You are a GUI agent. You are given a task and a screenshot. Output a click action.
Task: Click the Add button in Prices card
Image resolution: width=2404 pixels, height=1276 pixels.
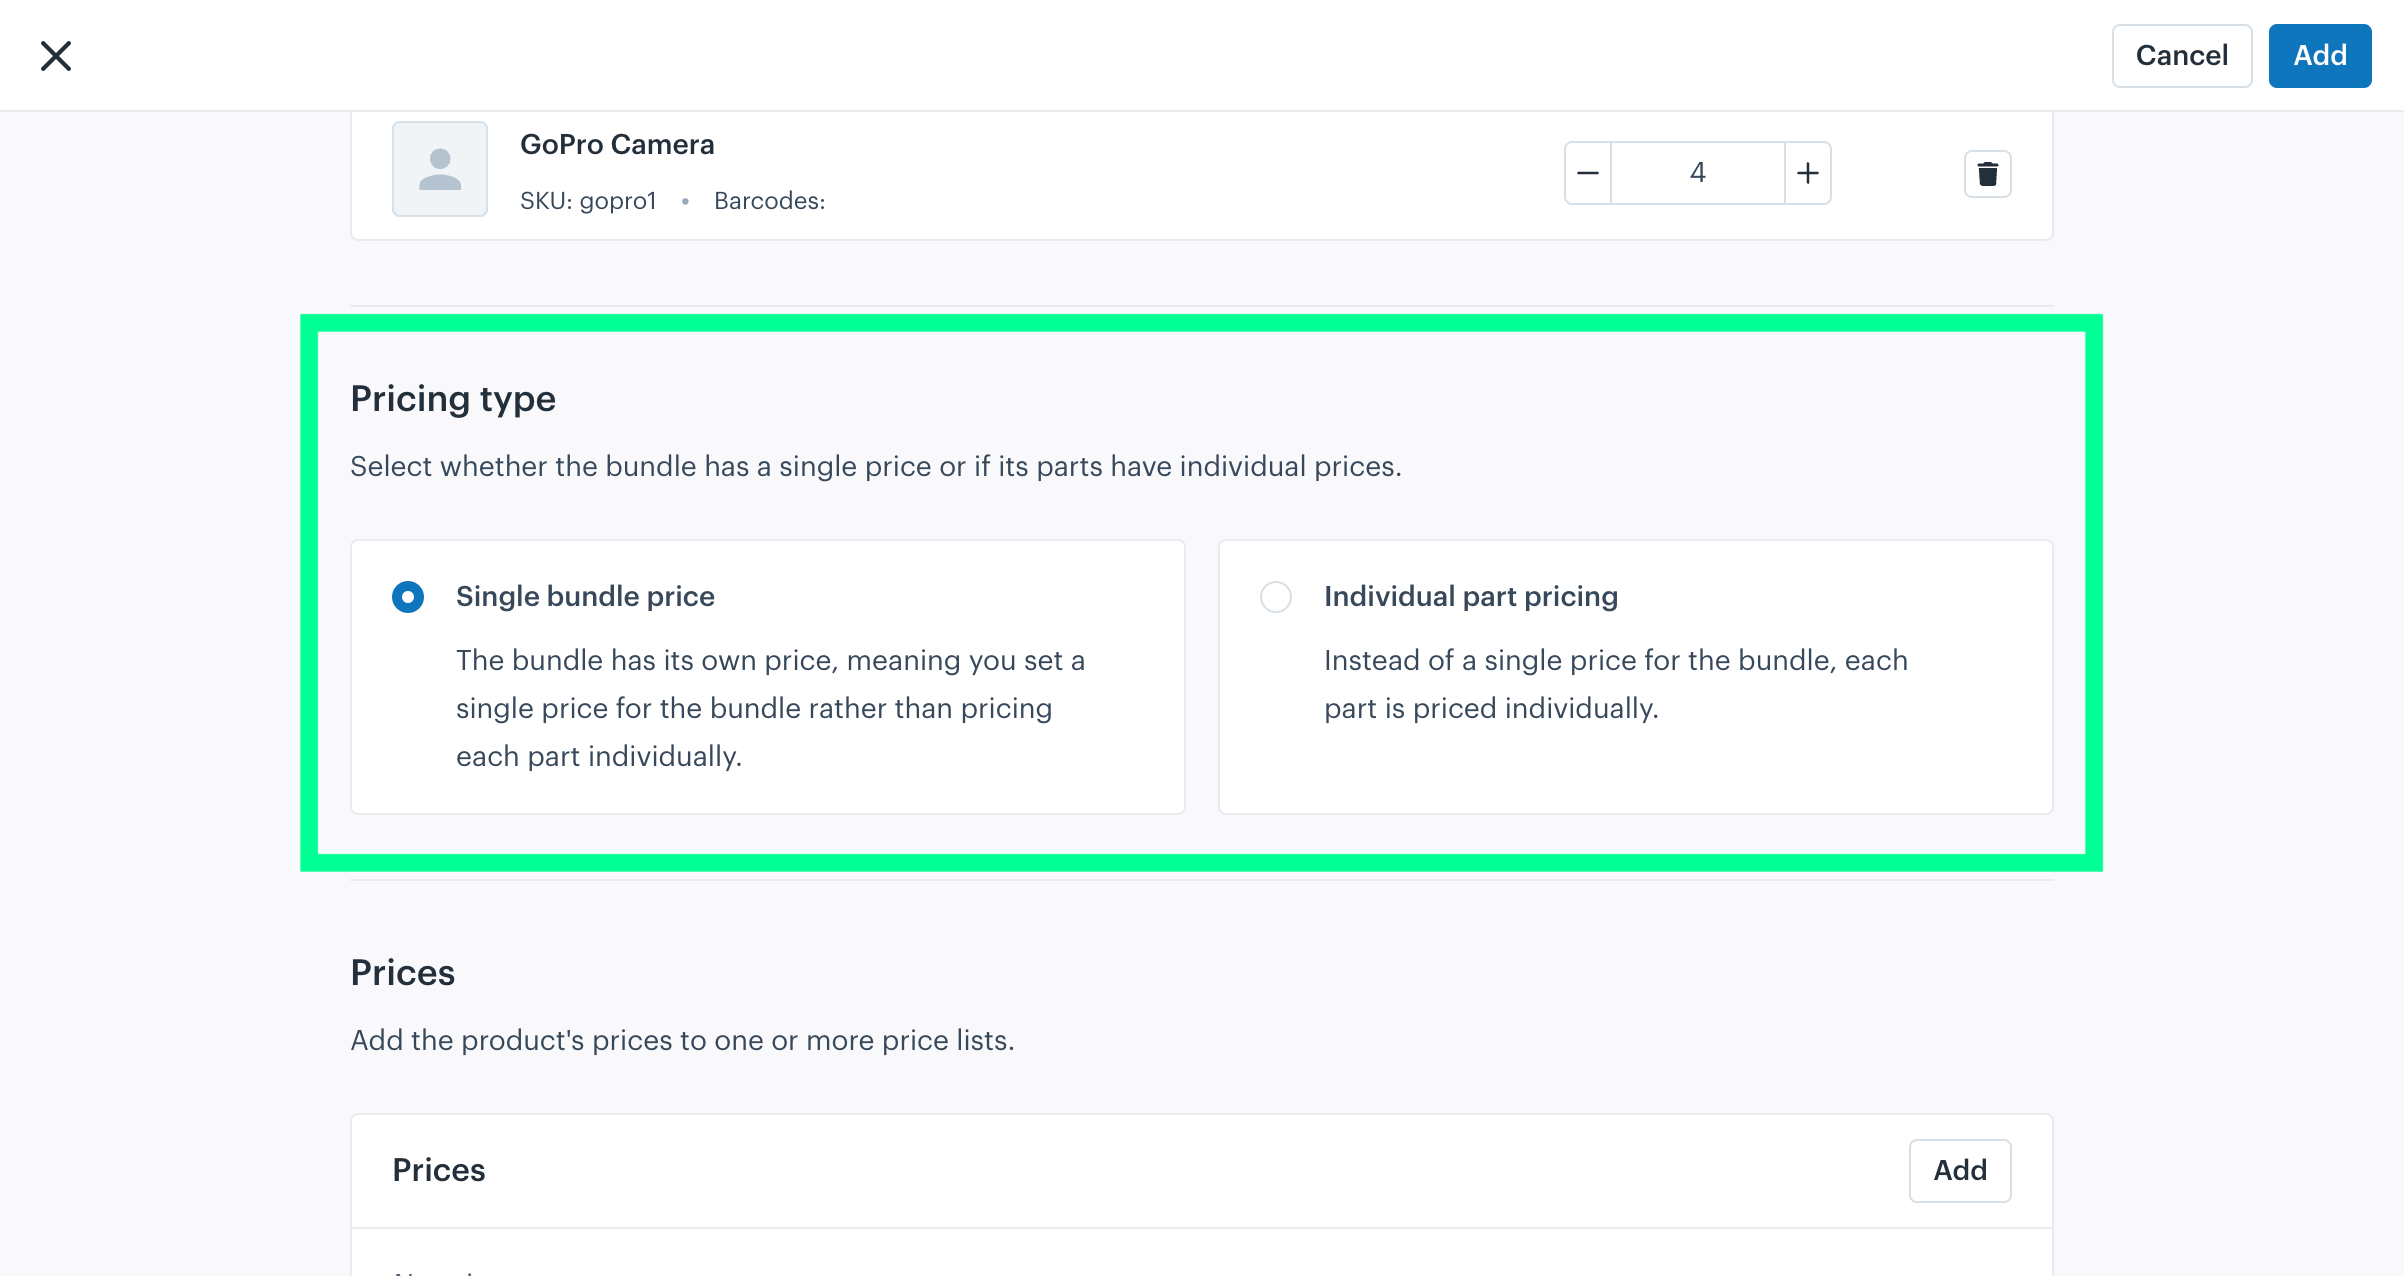(x=1960, y=1170)
